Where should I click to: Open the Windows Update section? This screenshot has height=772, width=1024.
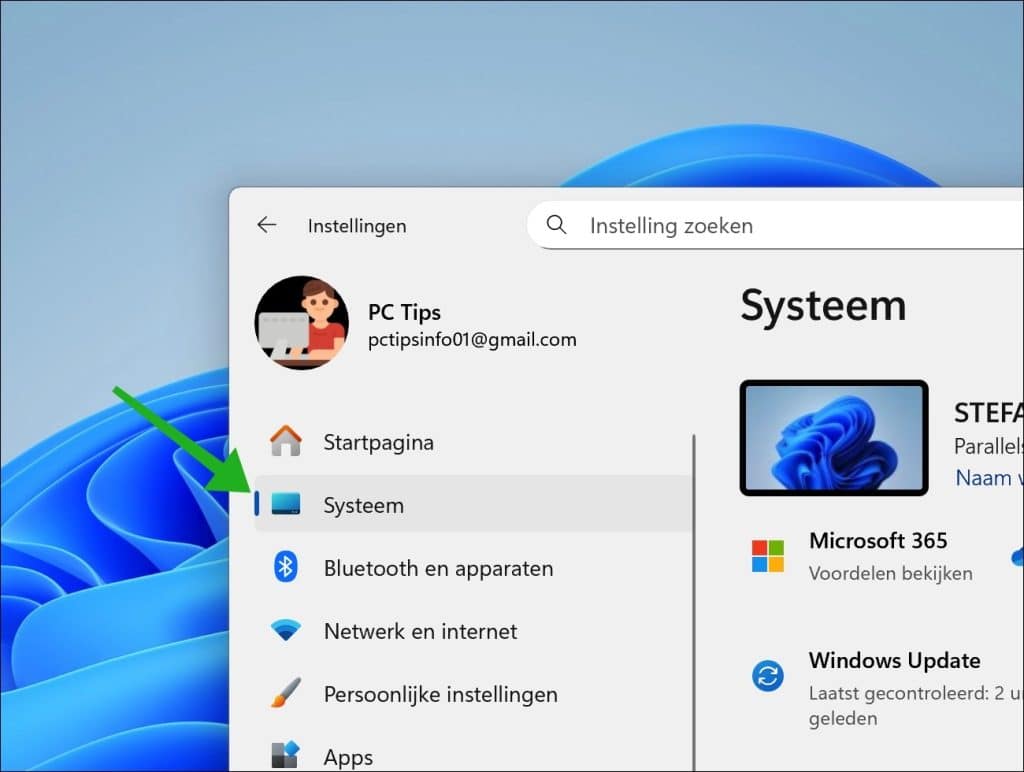tap(894, 660)
